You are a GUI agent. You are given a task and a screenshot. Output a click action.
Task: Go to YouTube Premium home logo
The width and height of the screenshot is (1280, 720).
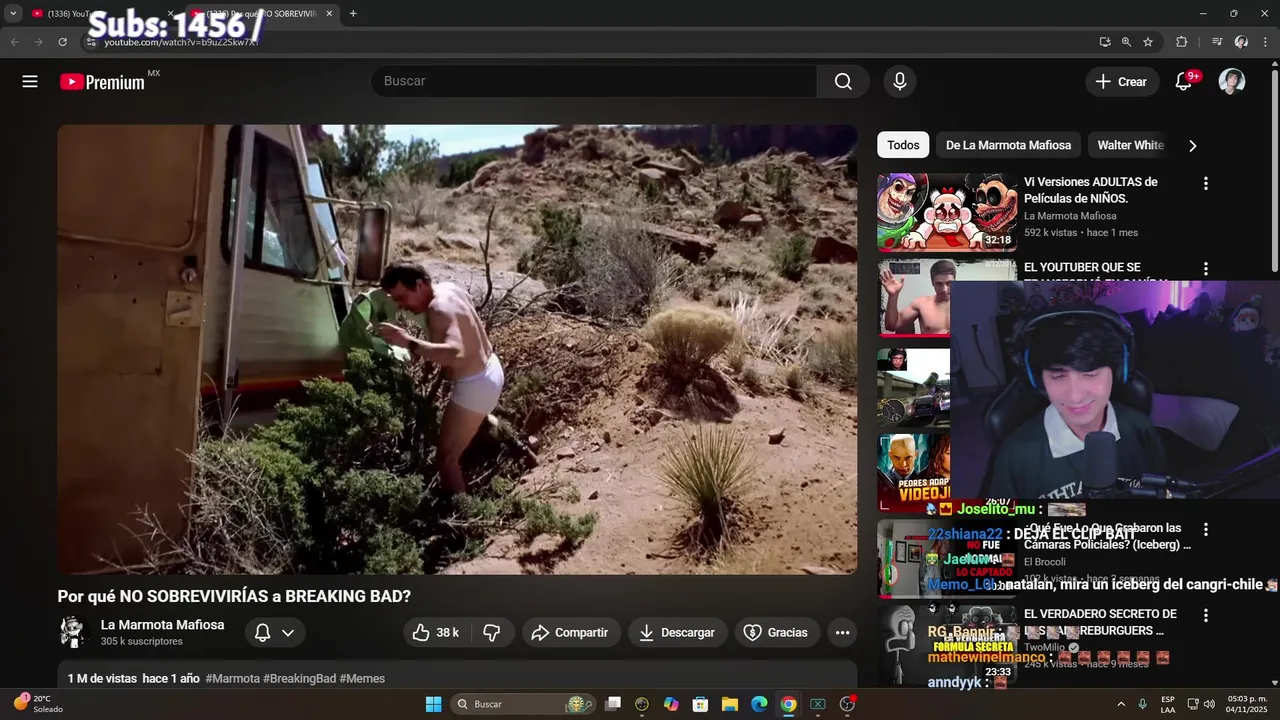click(102, 82)
